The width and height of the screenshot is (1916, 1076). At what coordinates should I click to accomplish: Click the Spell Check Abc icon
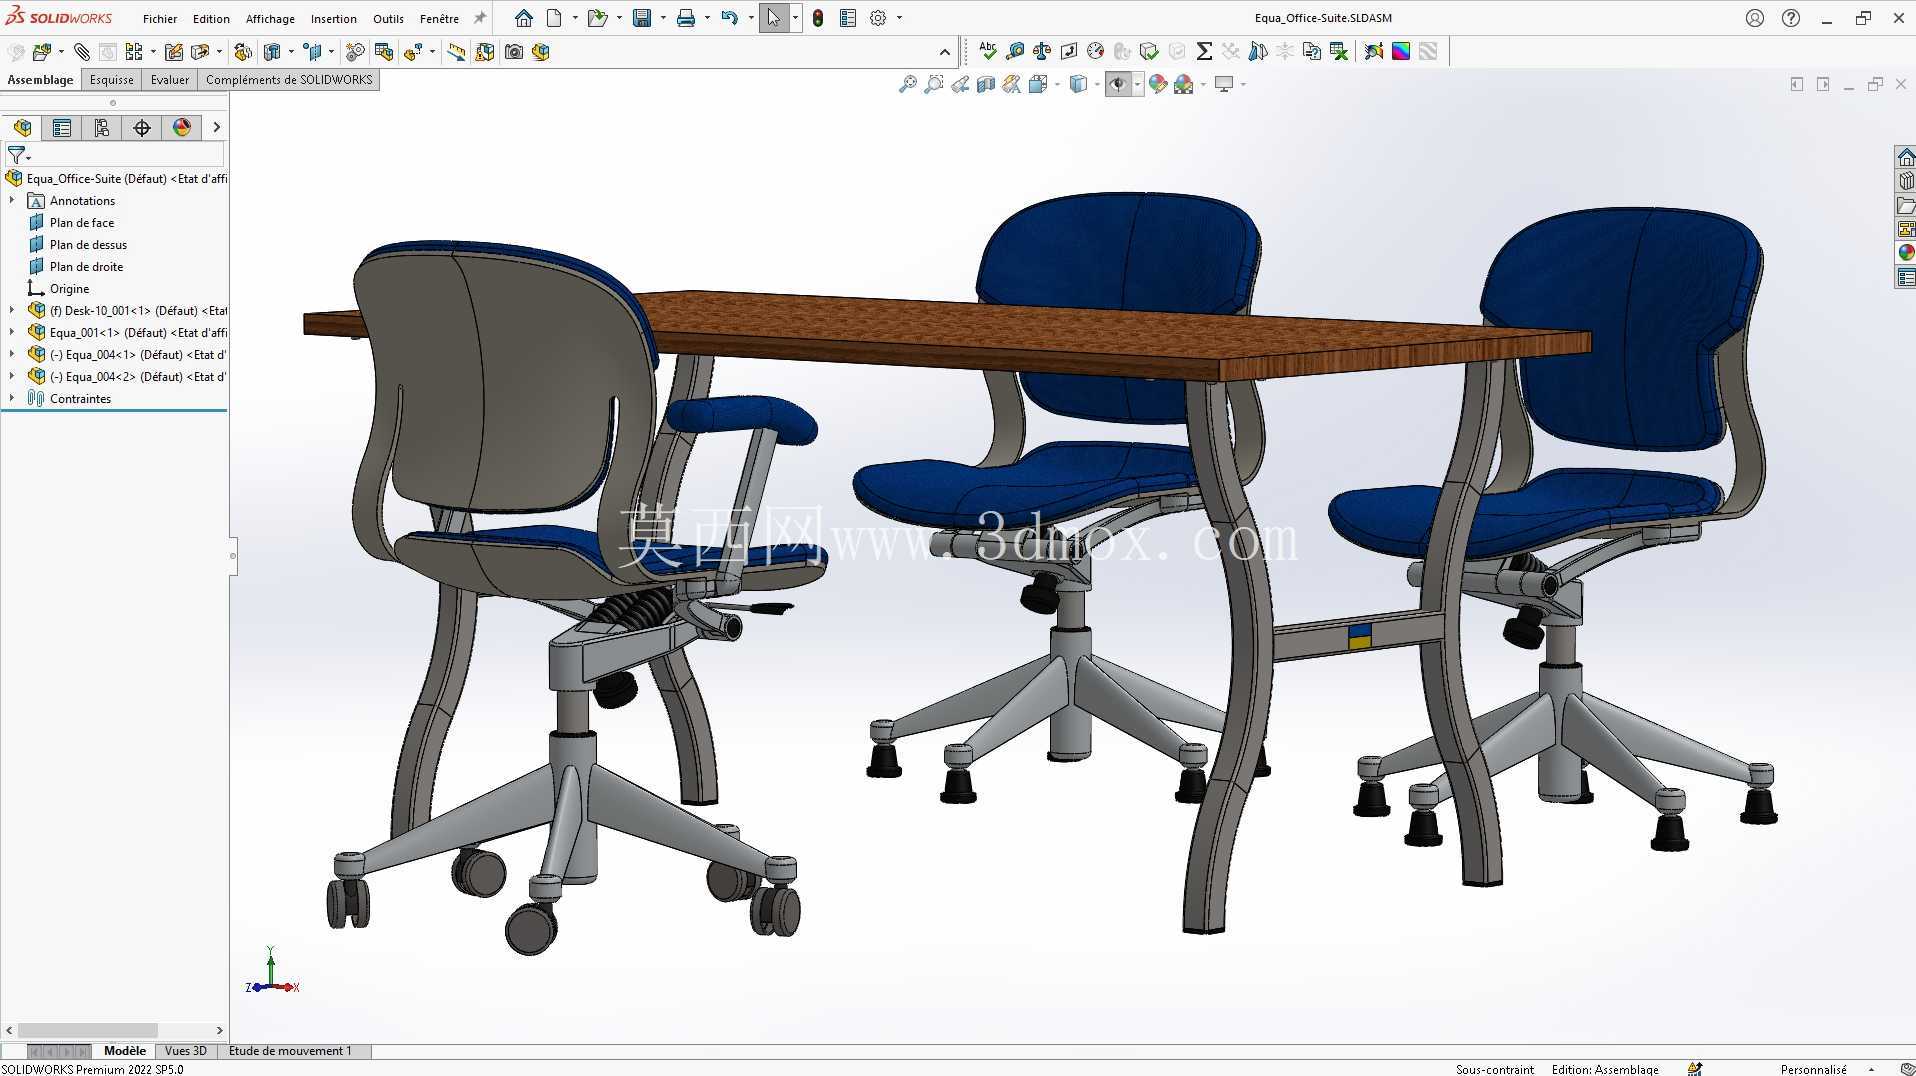click(x=988, y=51)
